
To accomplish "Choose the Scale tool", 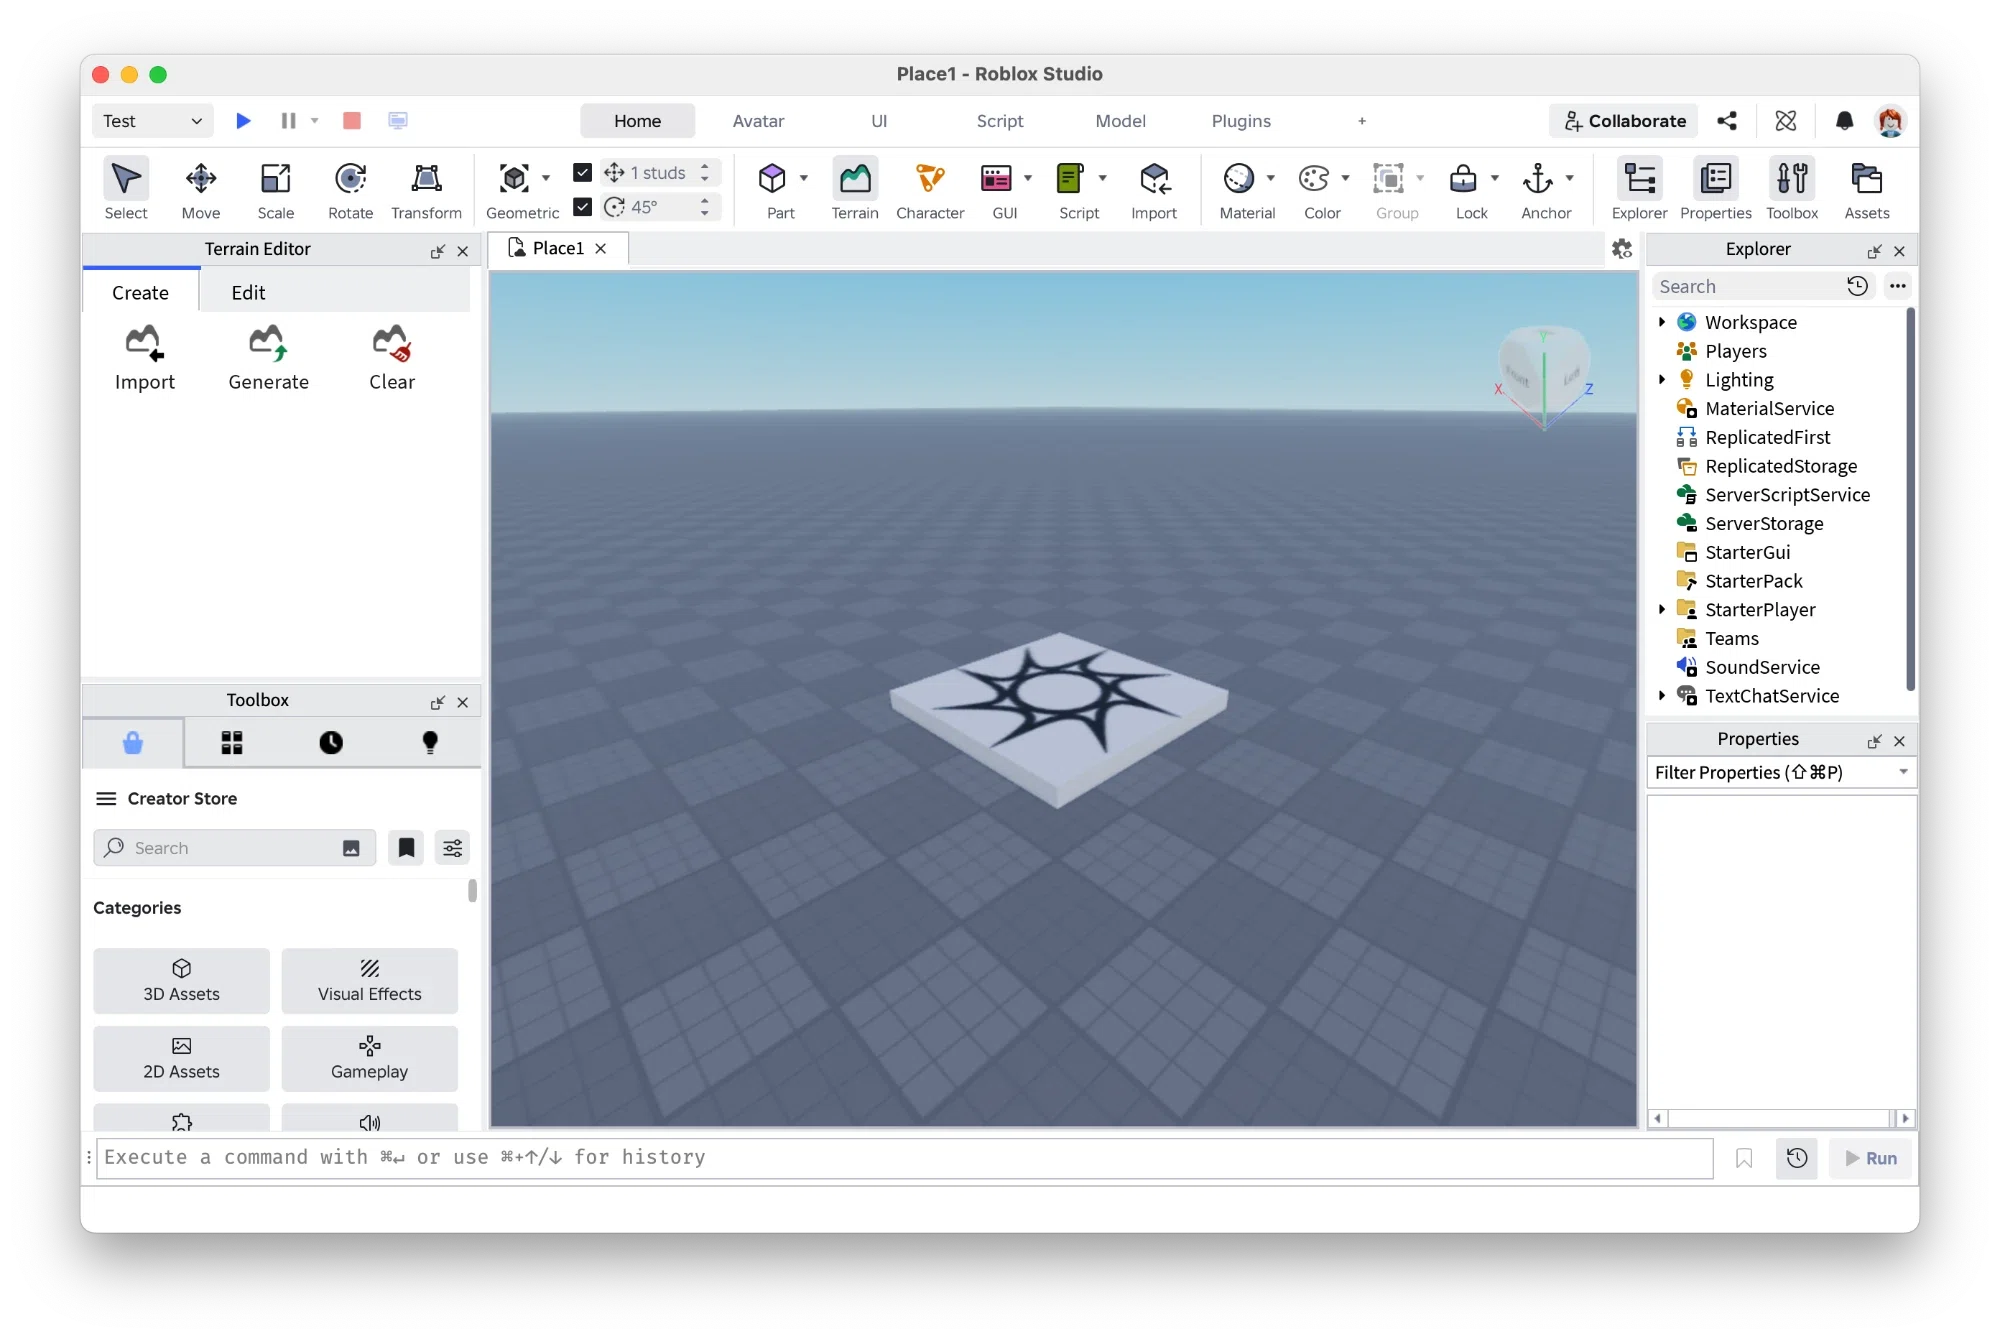I will click(x=275, y=189).
